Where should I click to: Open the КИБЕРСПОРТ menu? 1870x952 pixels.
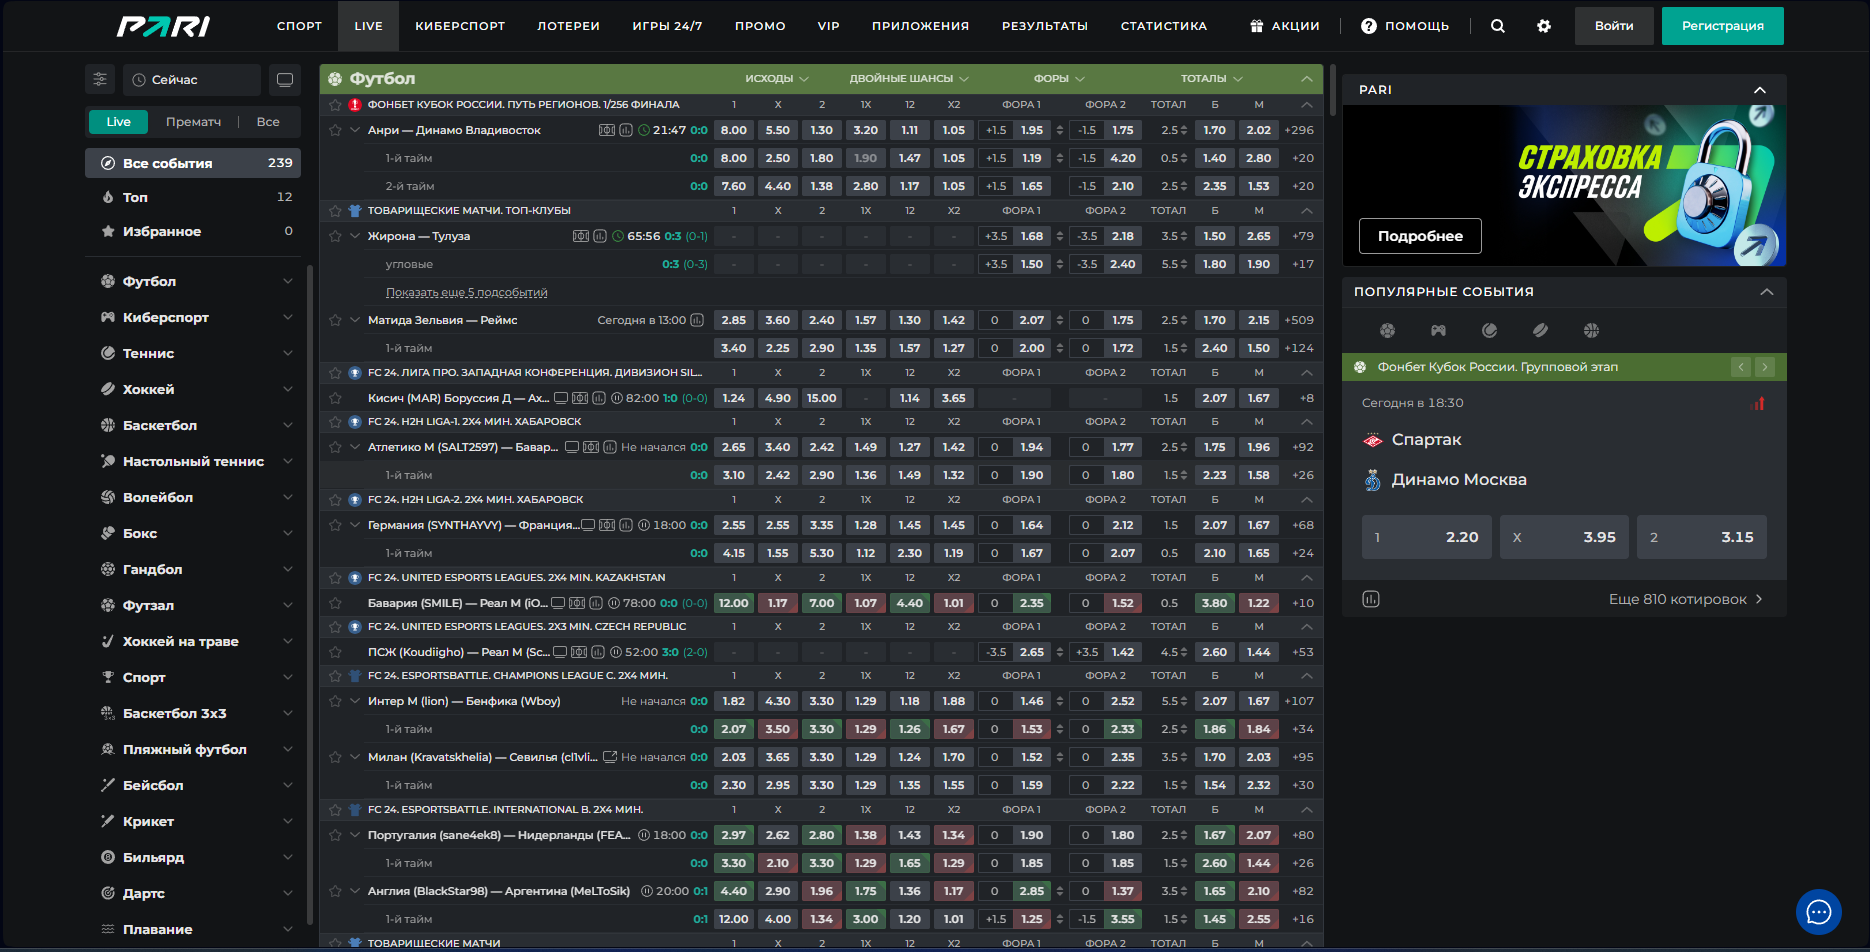[460, 26]
